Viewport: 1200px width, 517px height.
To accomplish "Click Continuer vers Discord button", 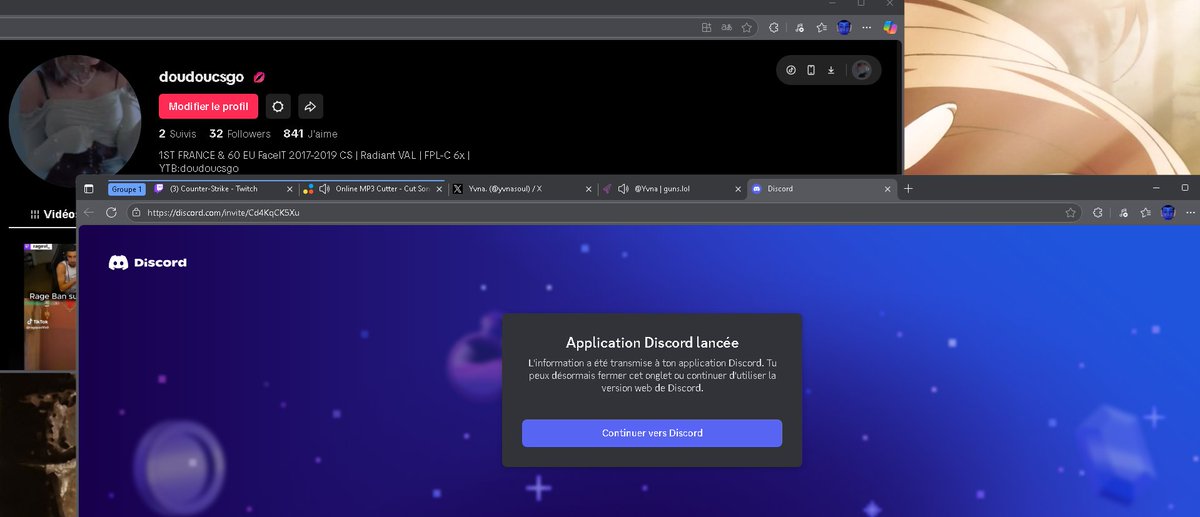I will (652, 433).
